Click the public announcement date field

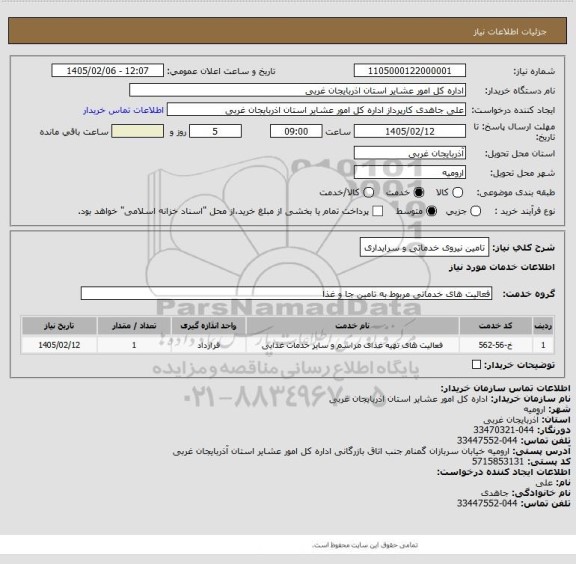pos(108,71)
